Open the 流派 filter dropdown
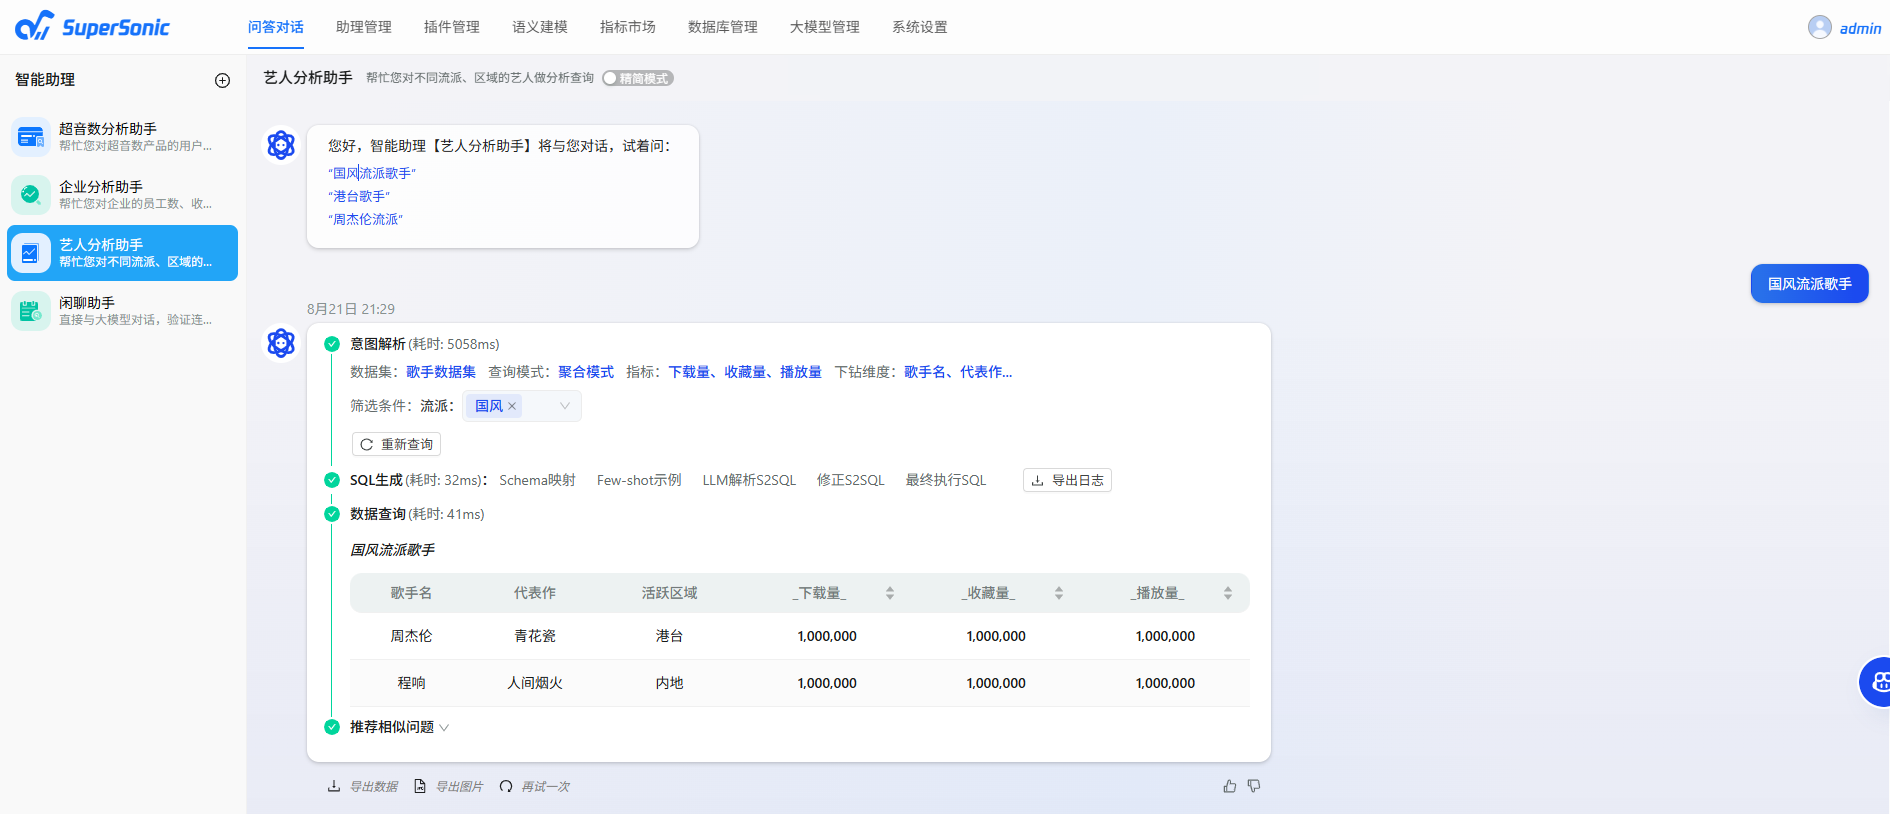The image size is (1890, 814). click(x=522, y=406)
